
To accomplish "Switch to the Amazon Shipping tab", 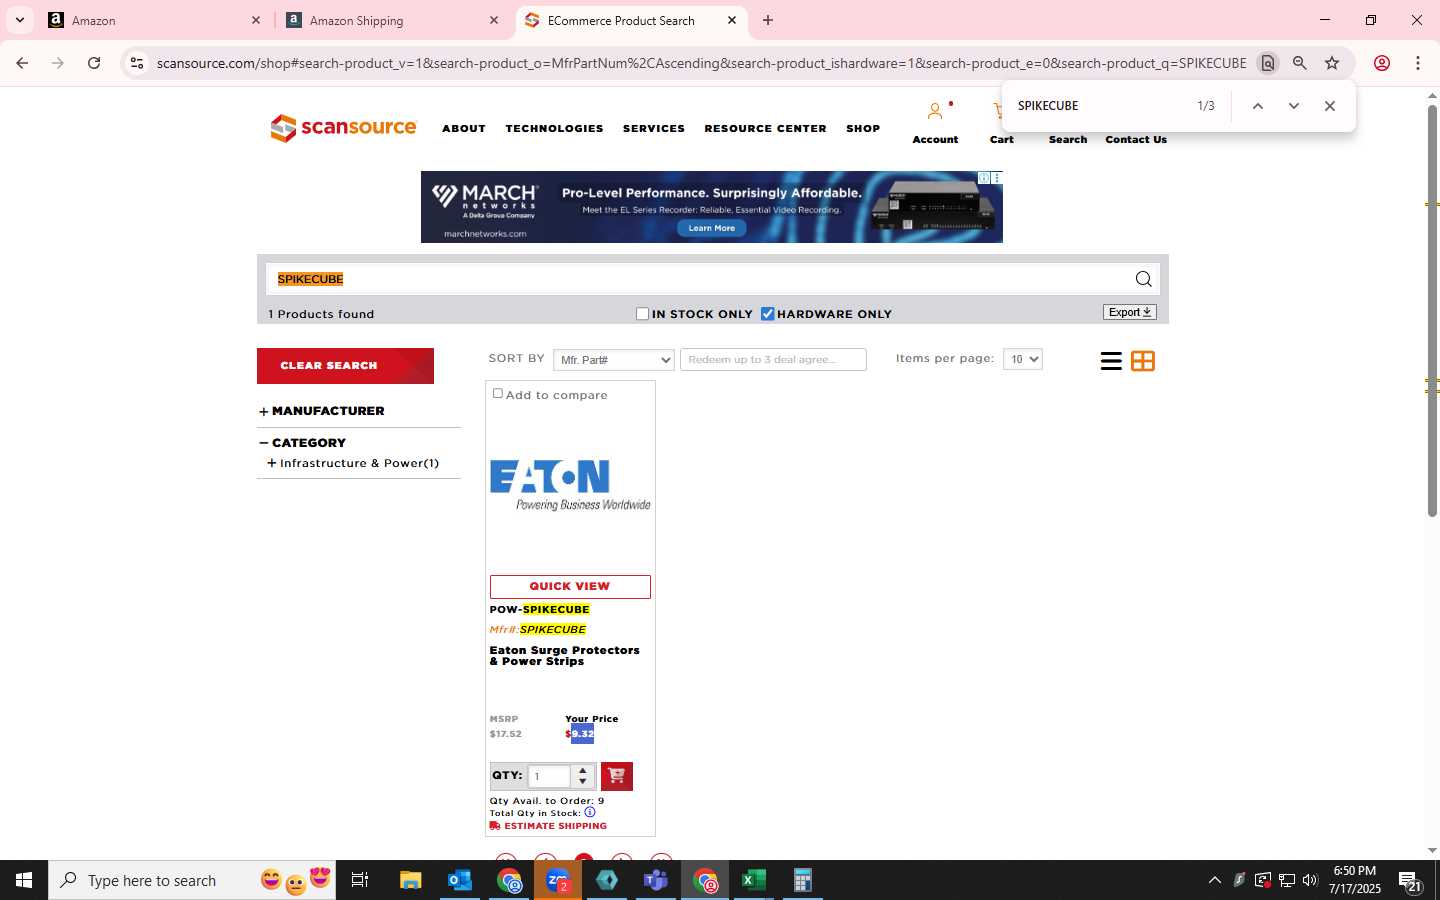I will click(392, 20).
